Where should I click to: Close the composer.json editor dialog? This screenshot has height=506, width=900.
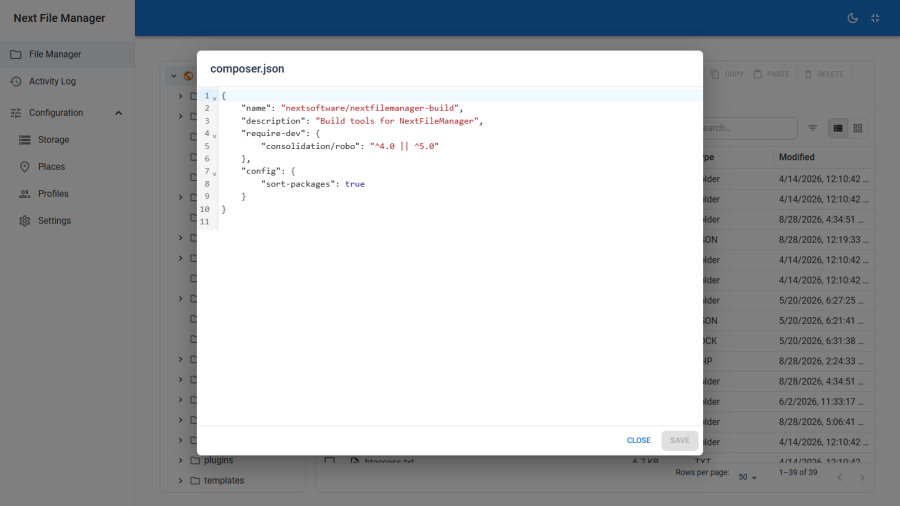638,440
